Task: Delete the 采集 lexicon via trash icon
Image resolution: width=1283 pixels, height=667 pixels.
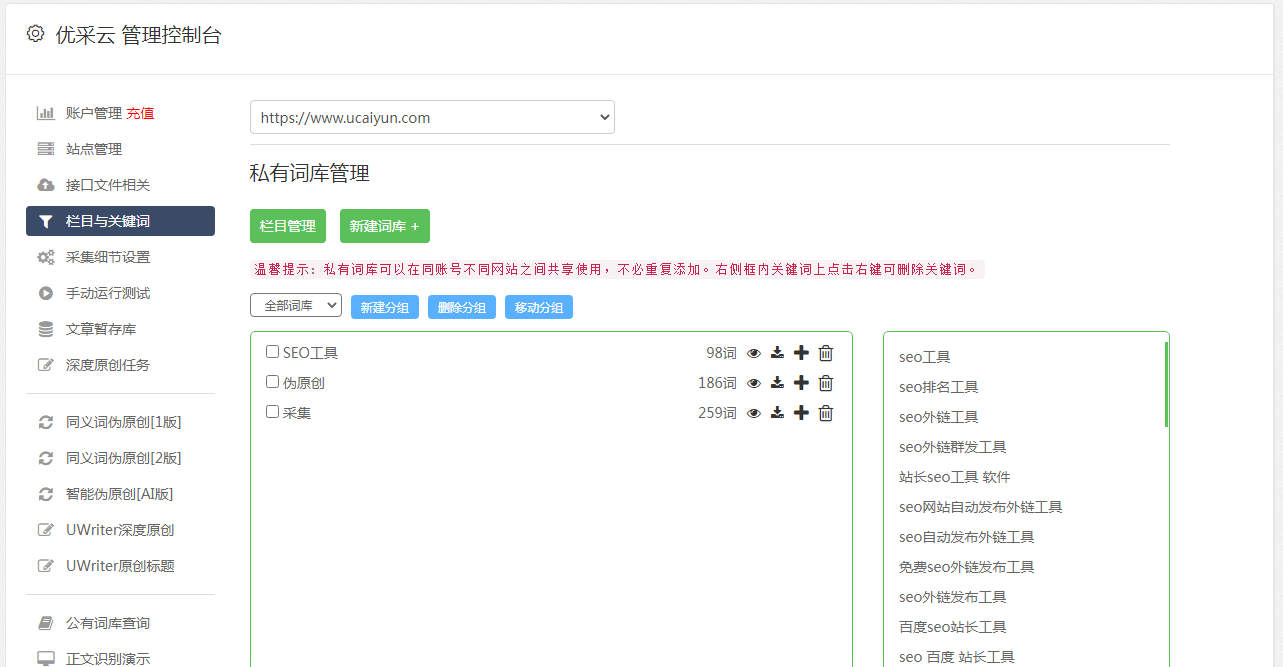Action: pos(825,412)
